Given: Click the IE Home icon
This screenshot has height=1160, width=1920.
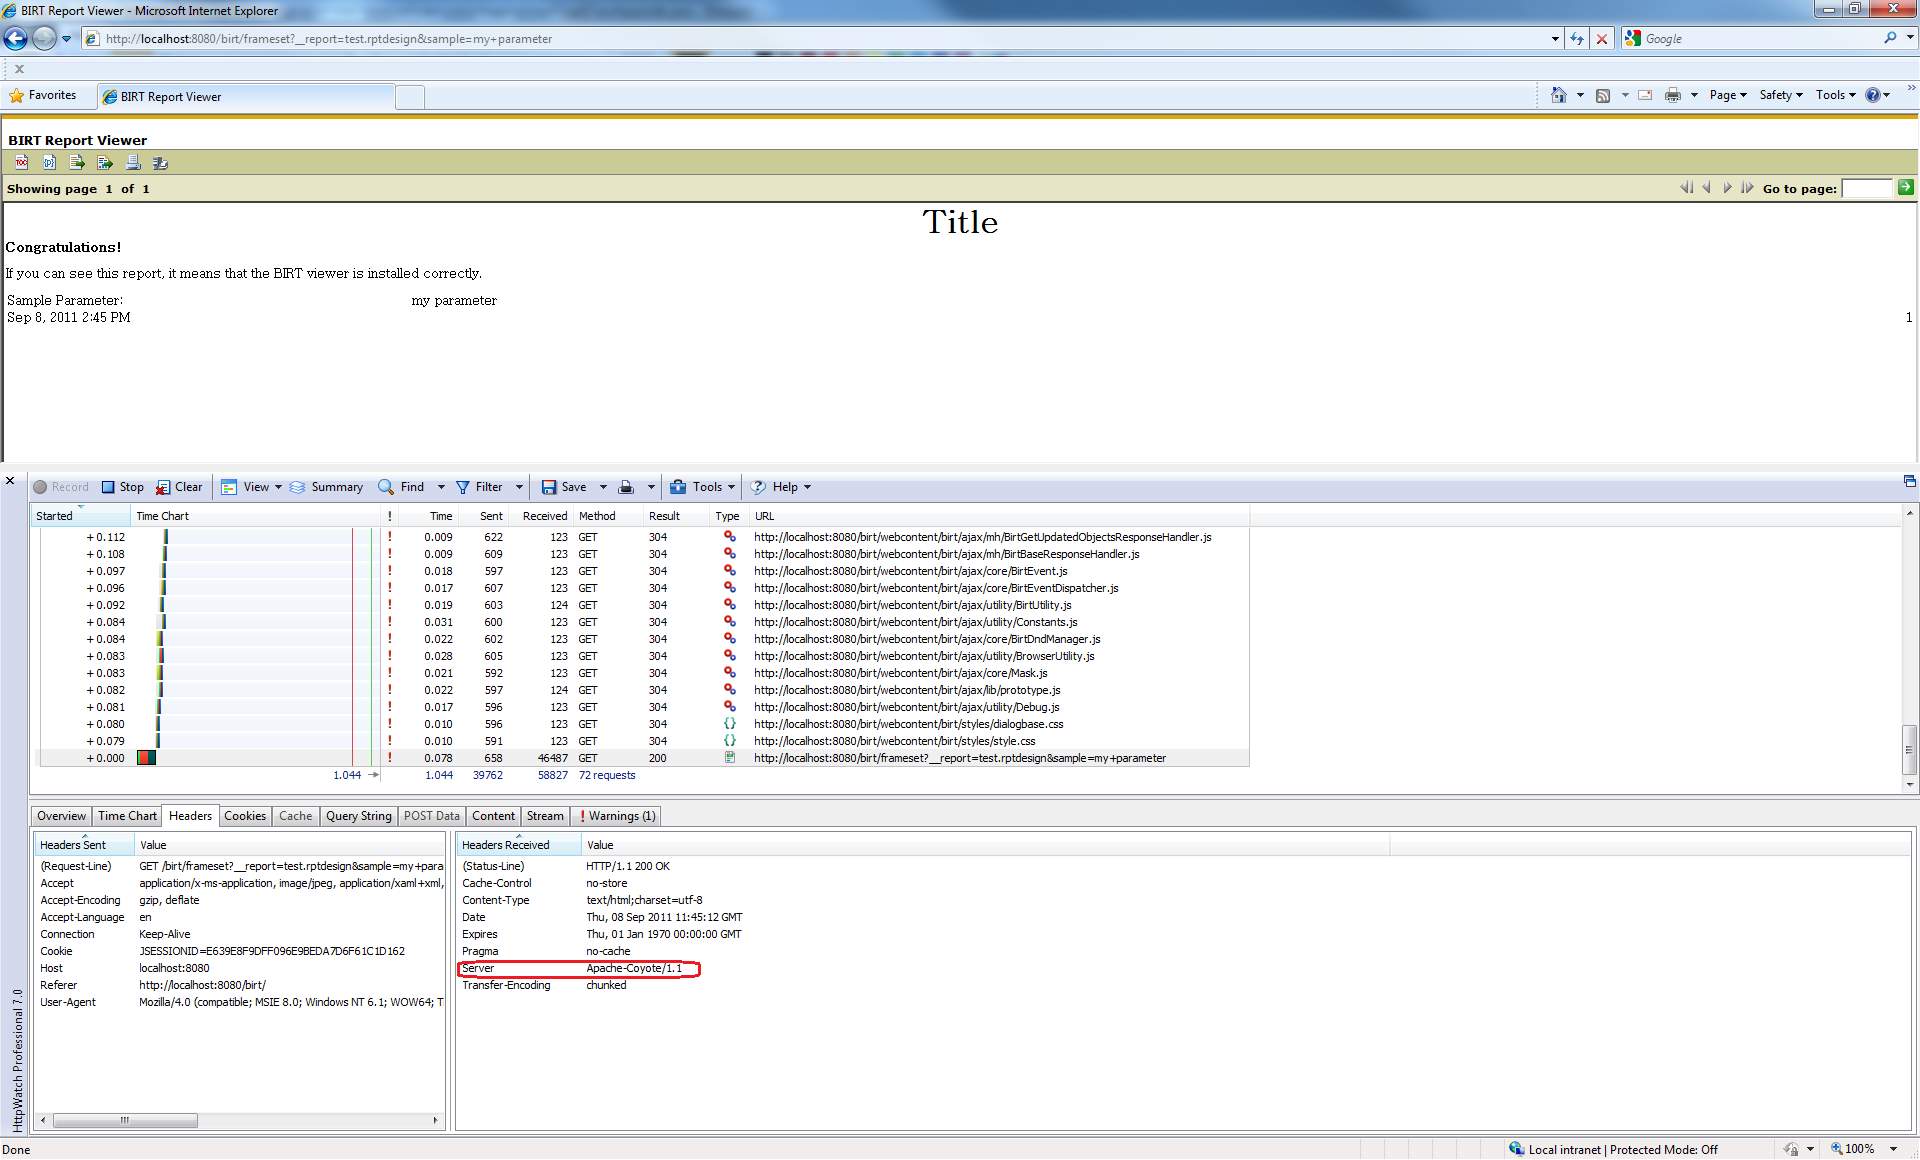Looking at the screenshot, I should [x=1558, y=95].
